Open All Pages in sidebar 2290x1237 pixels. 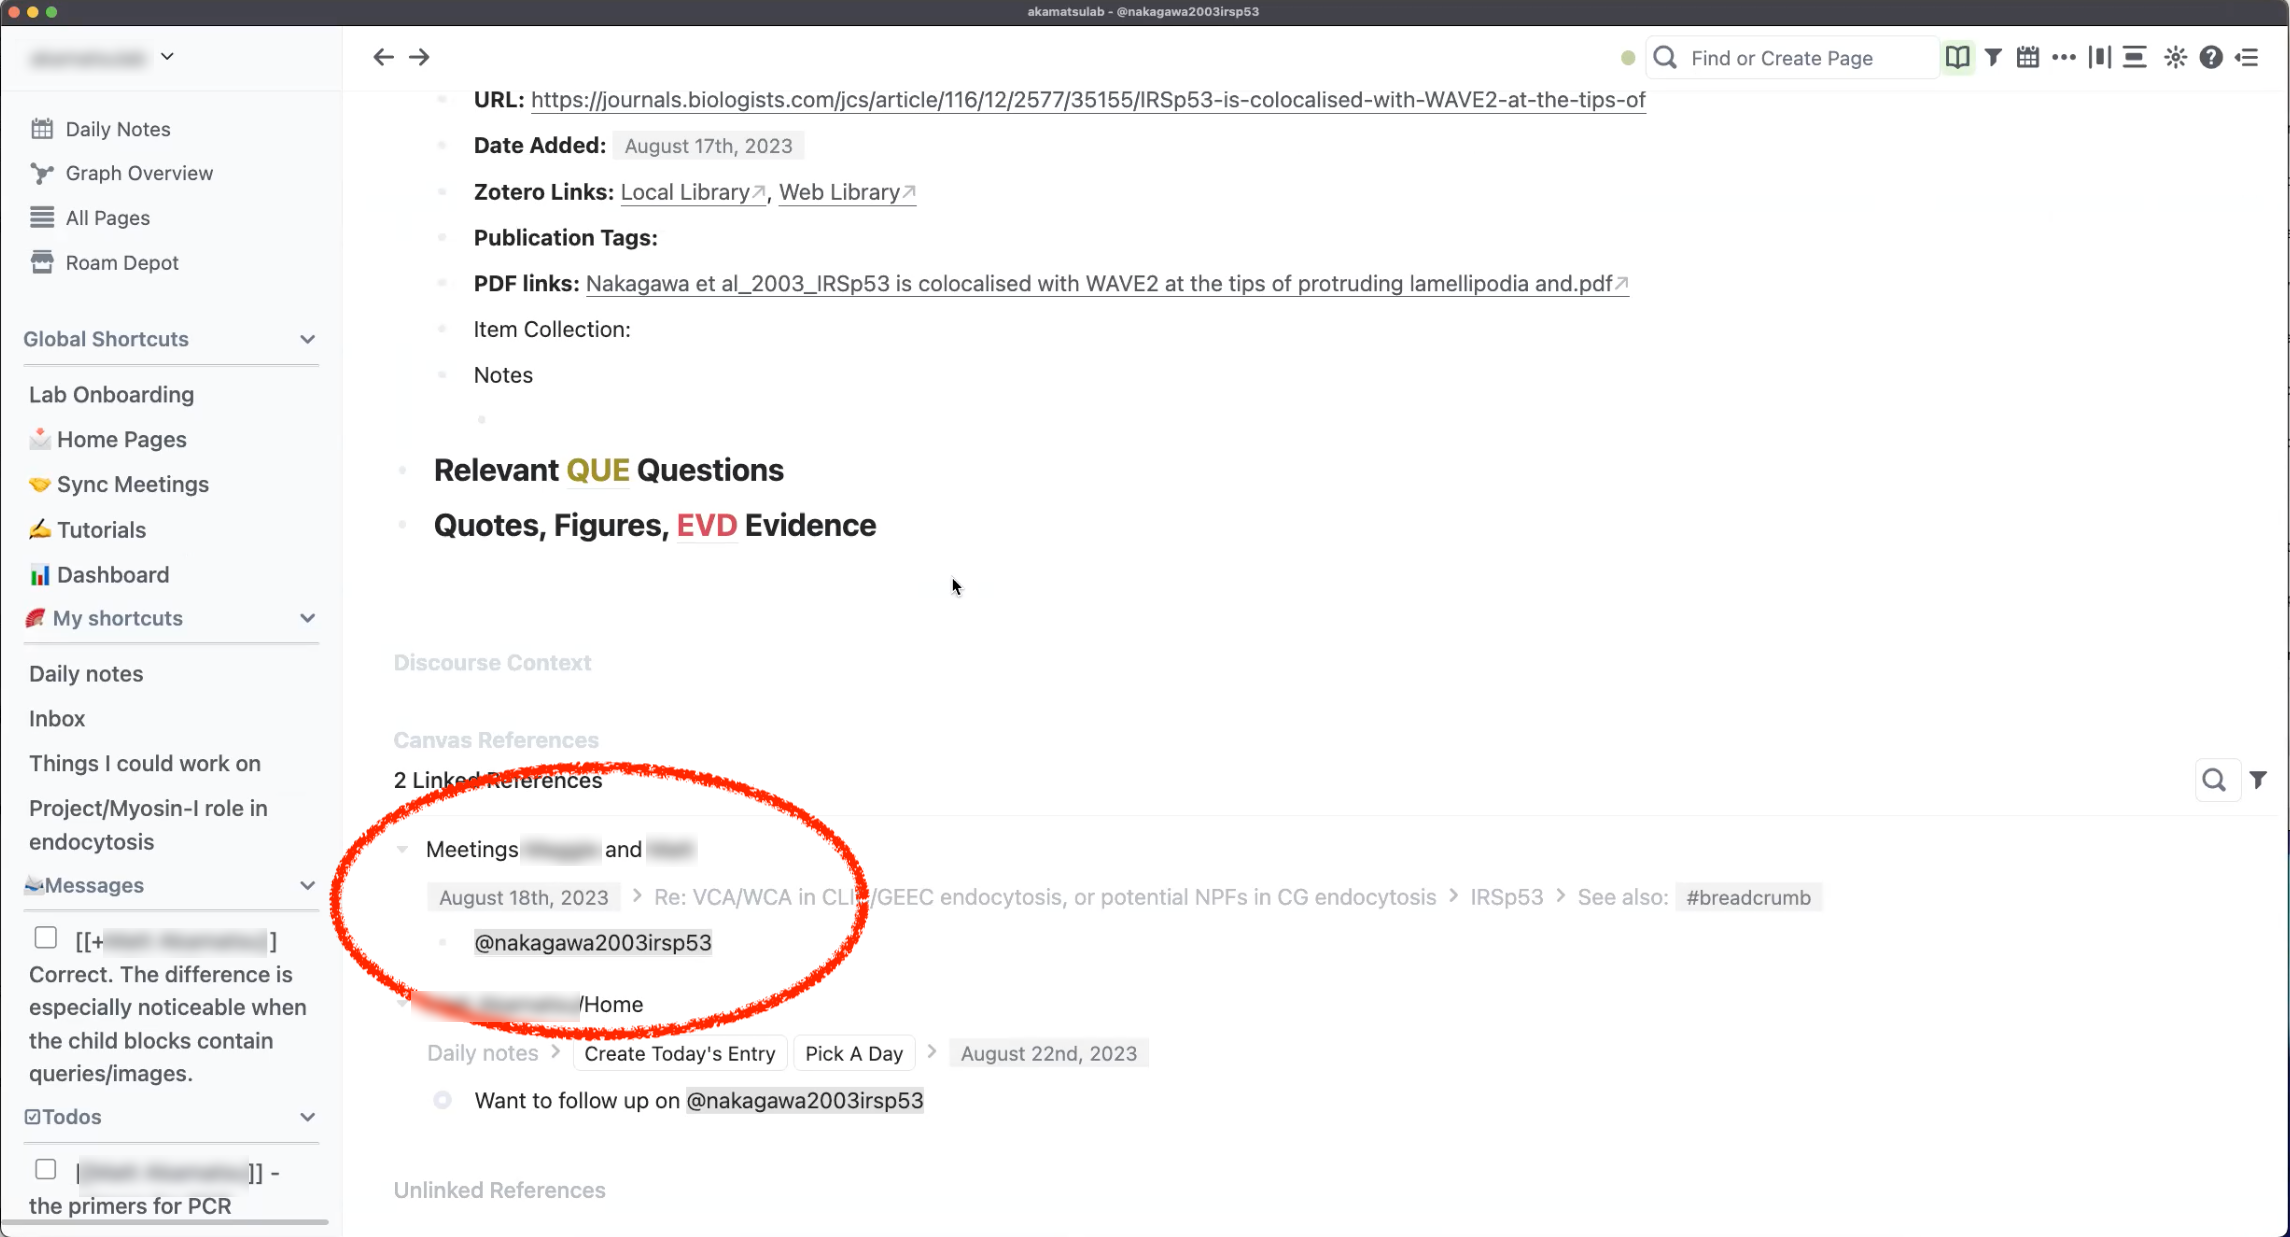click(90, 218)
